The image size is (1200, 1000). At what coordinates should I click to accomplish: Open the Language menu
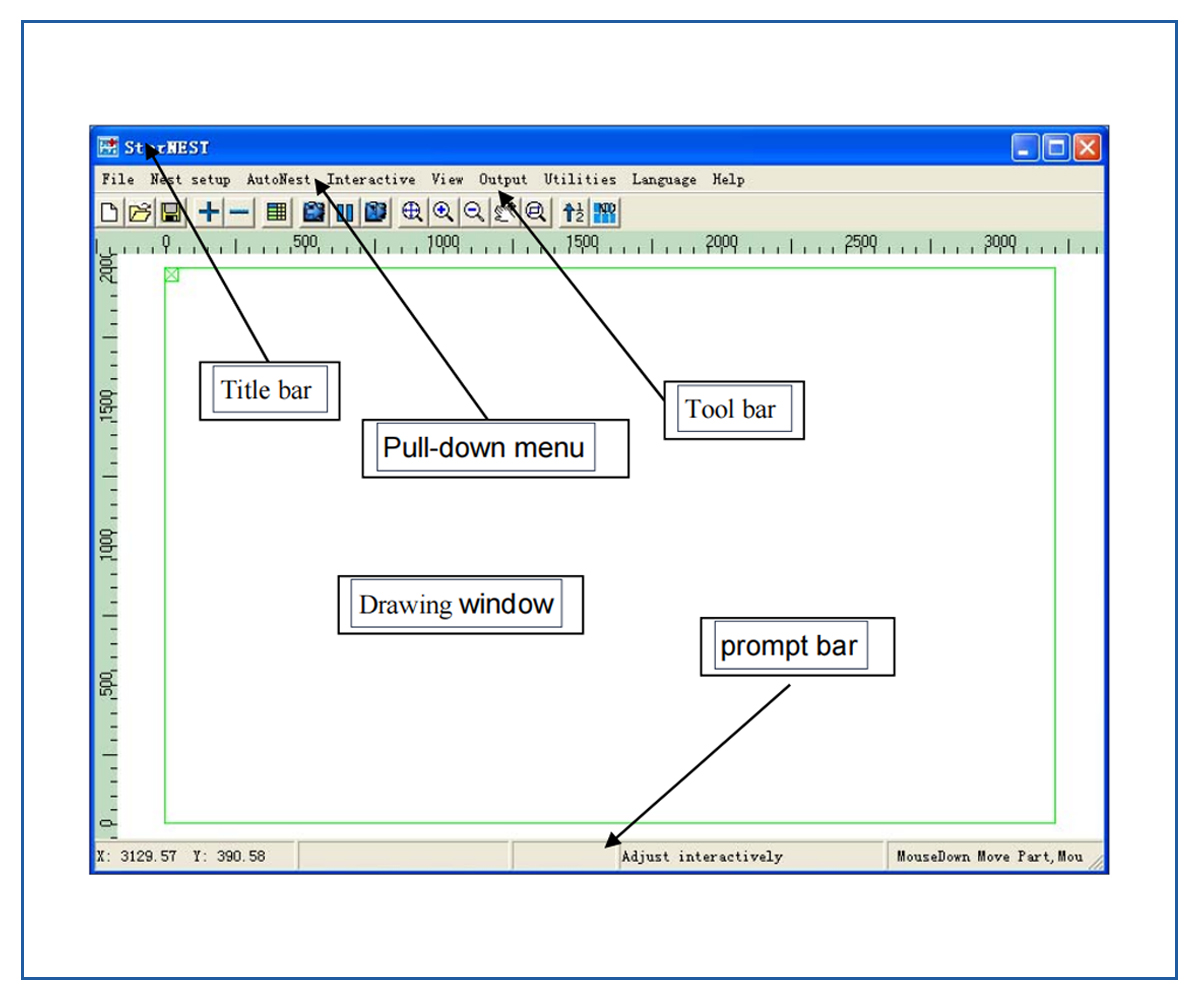coord(664,180)
